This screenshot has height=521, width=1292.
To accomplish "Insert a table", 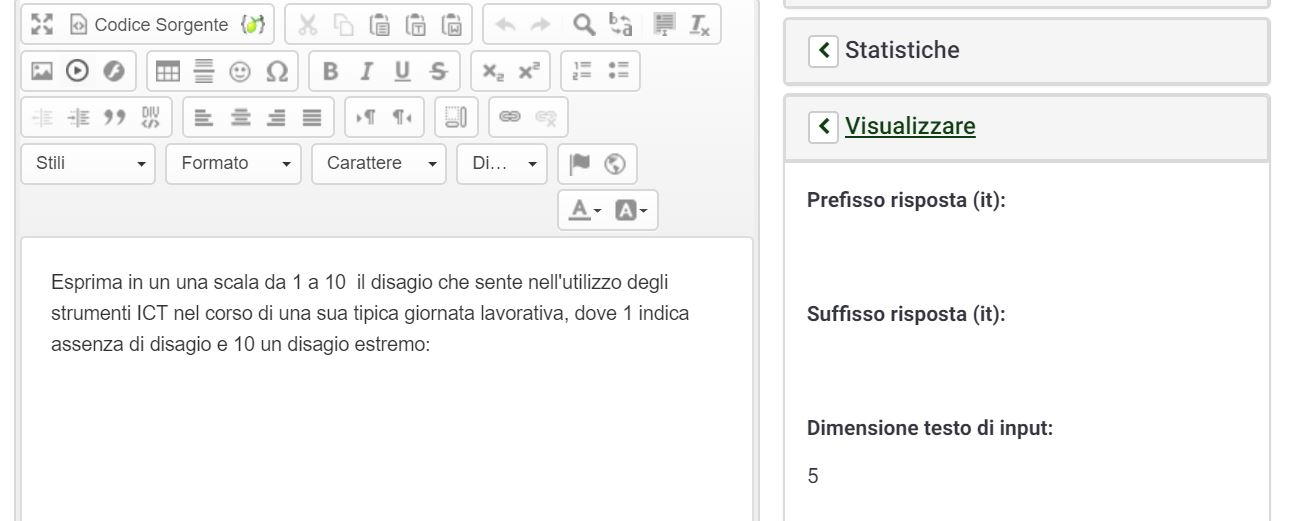I will click(x=169, y=71).
